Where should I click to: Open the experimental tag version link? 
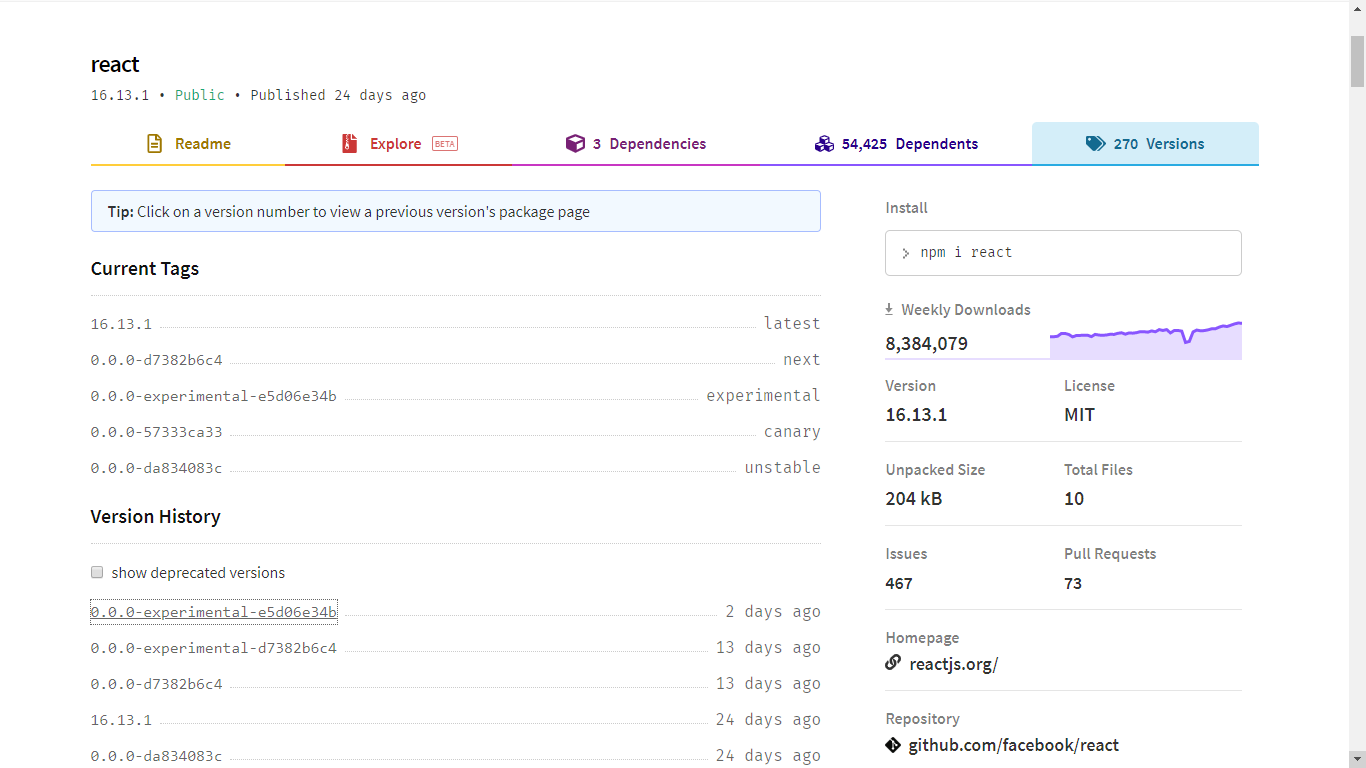(x=213, y=396)
